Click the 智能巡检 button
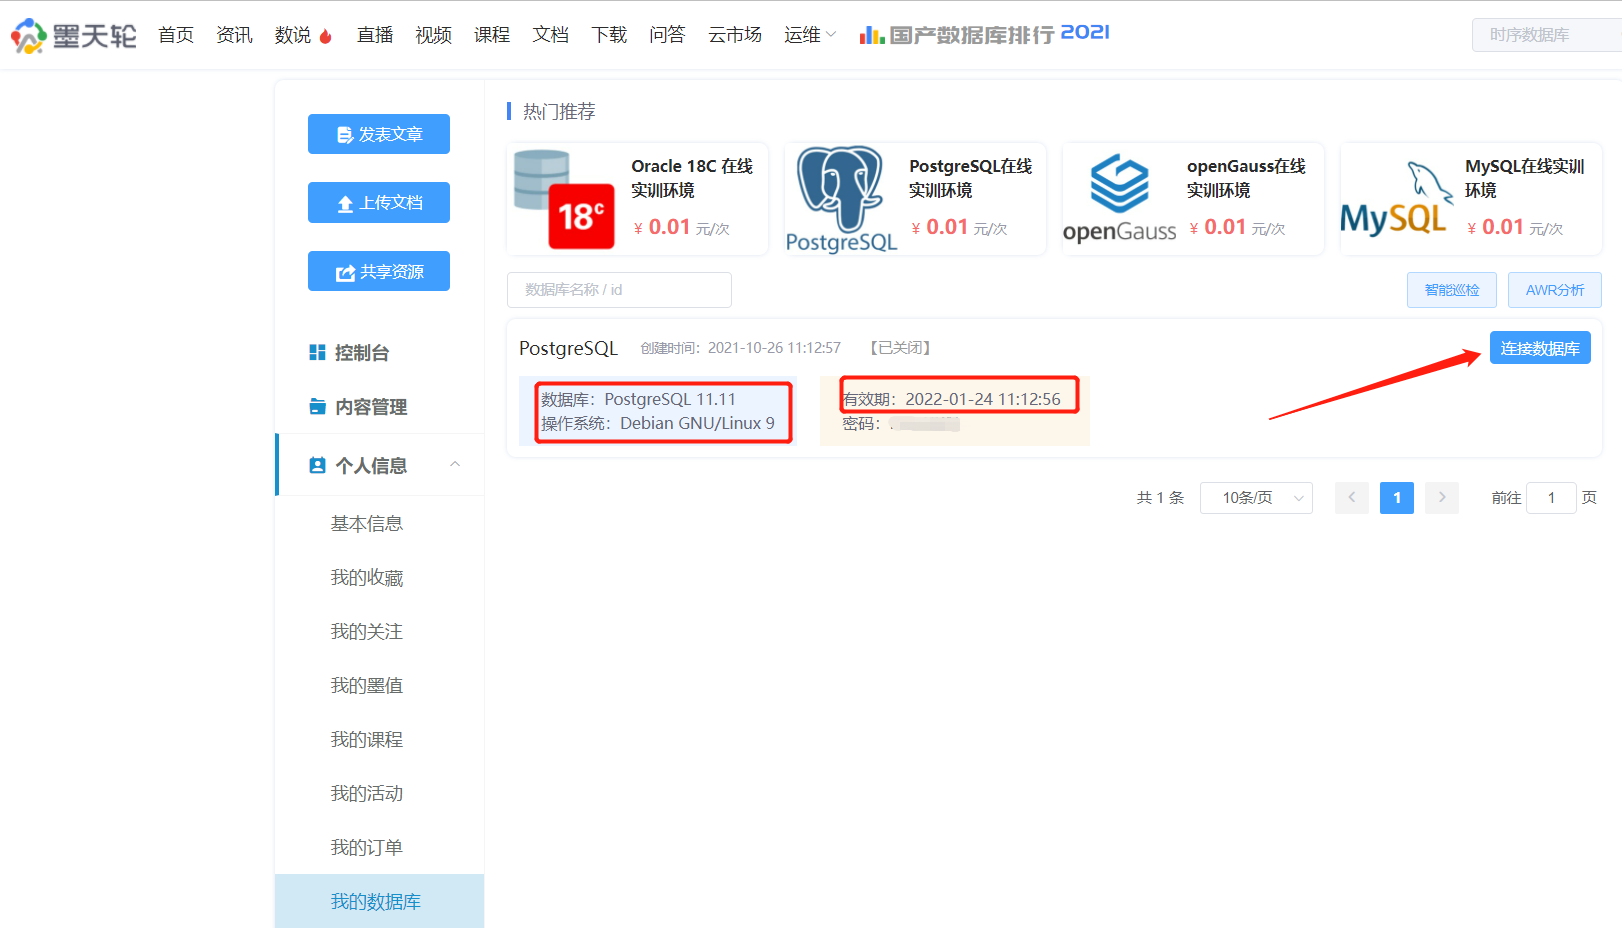 [1452, 290]
